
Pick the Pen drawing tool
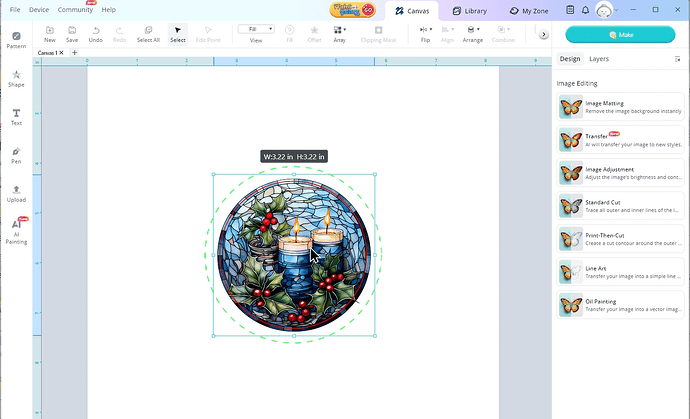pyautogui.click(x=16, y=153)
